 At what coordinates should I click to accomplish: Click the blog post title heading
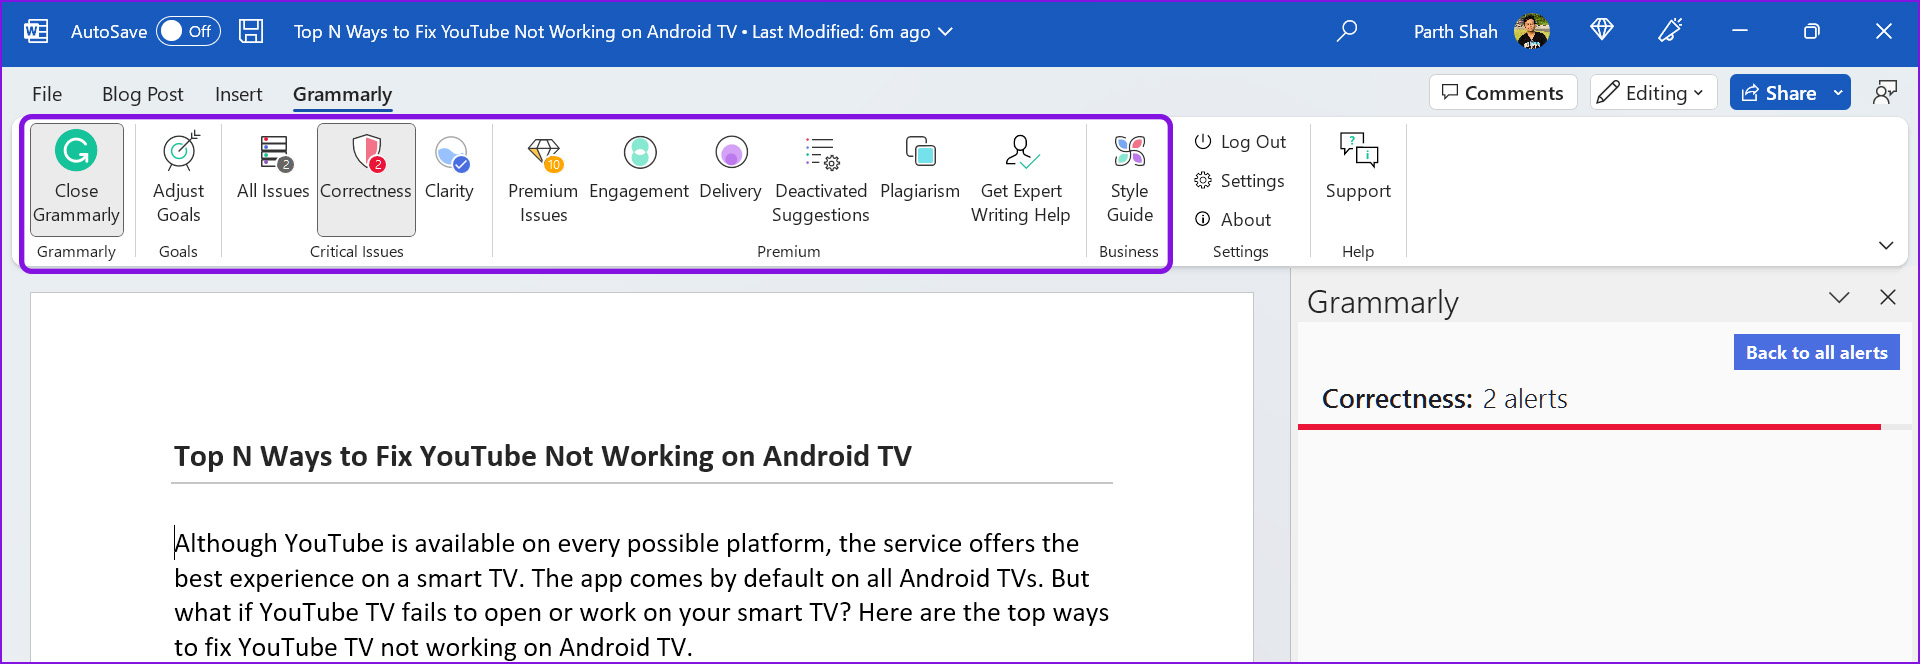(543, 456)
